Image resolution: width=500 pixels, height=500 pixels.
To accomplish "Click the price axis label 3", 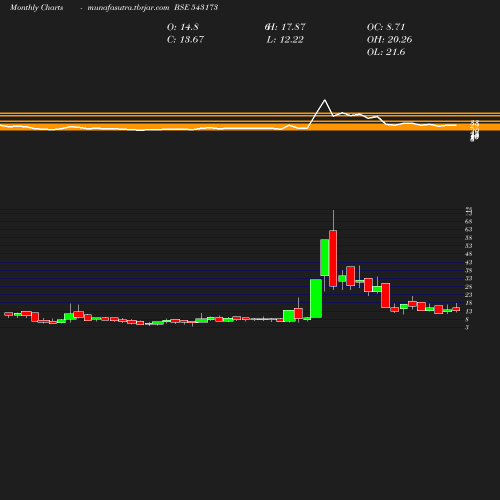I will (467, 327).
